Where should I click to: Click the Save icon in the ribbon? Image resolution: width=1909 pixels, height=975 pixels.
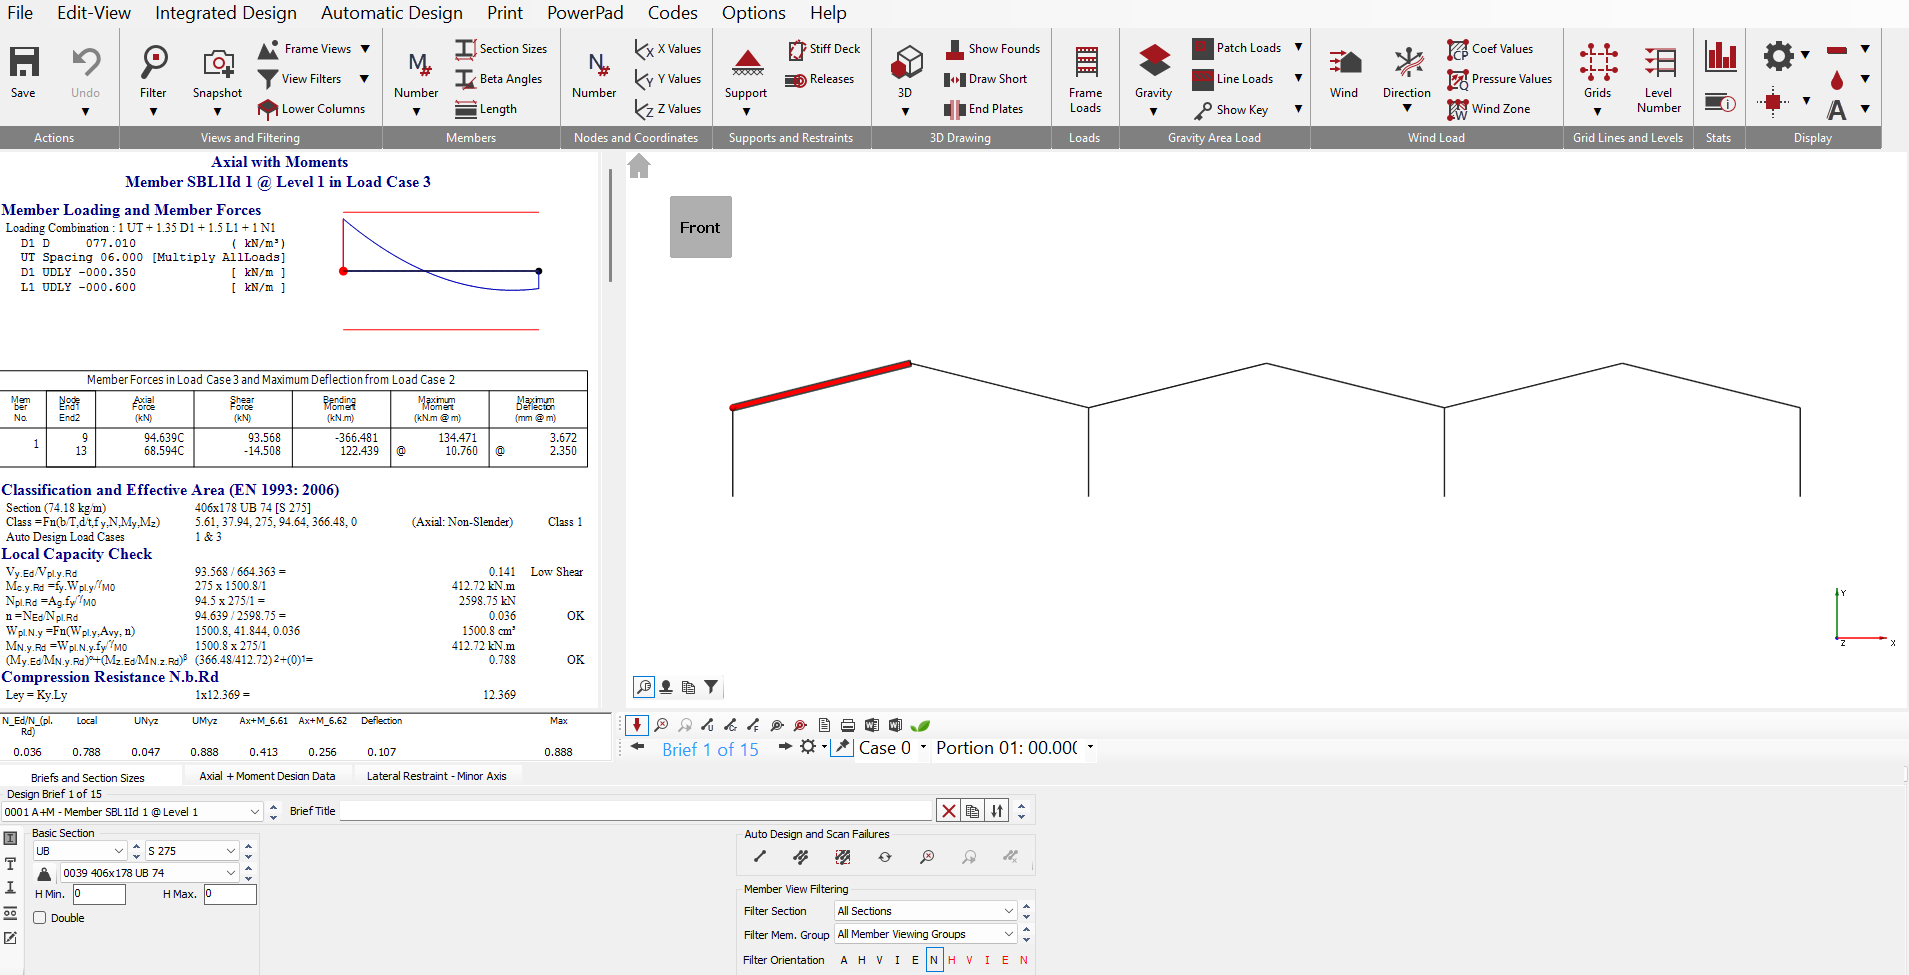[x=24, y=64]
